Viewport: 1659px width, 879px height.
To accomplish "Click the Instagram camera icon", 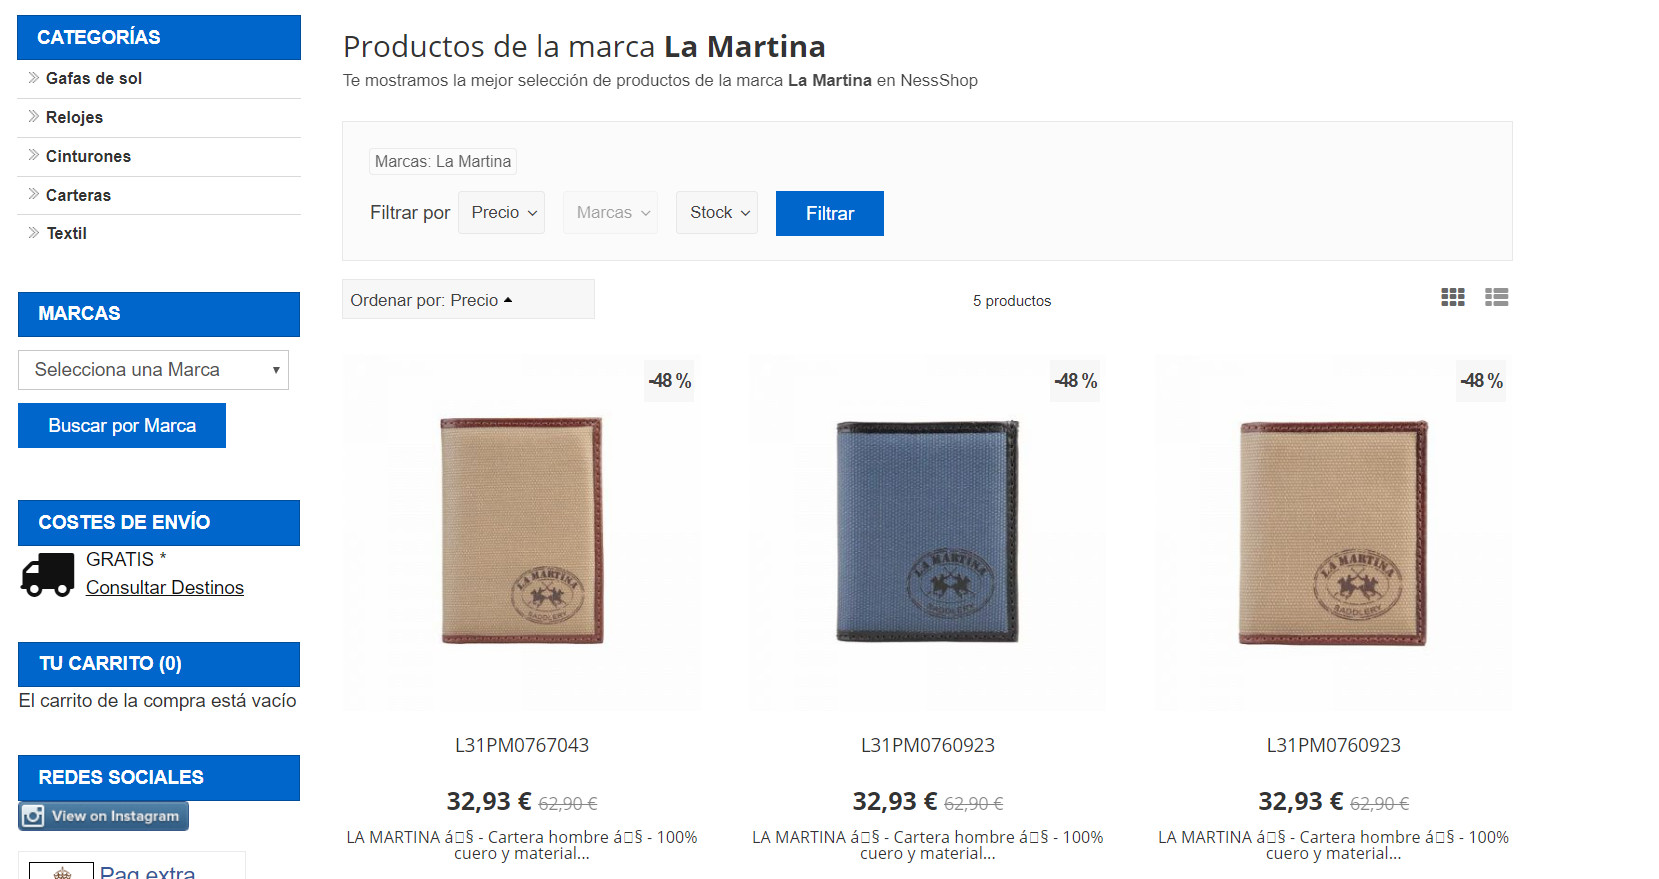I will pyautogui.click(x=31, y=815).
